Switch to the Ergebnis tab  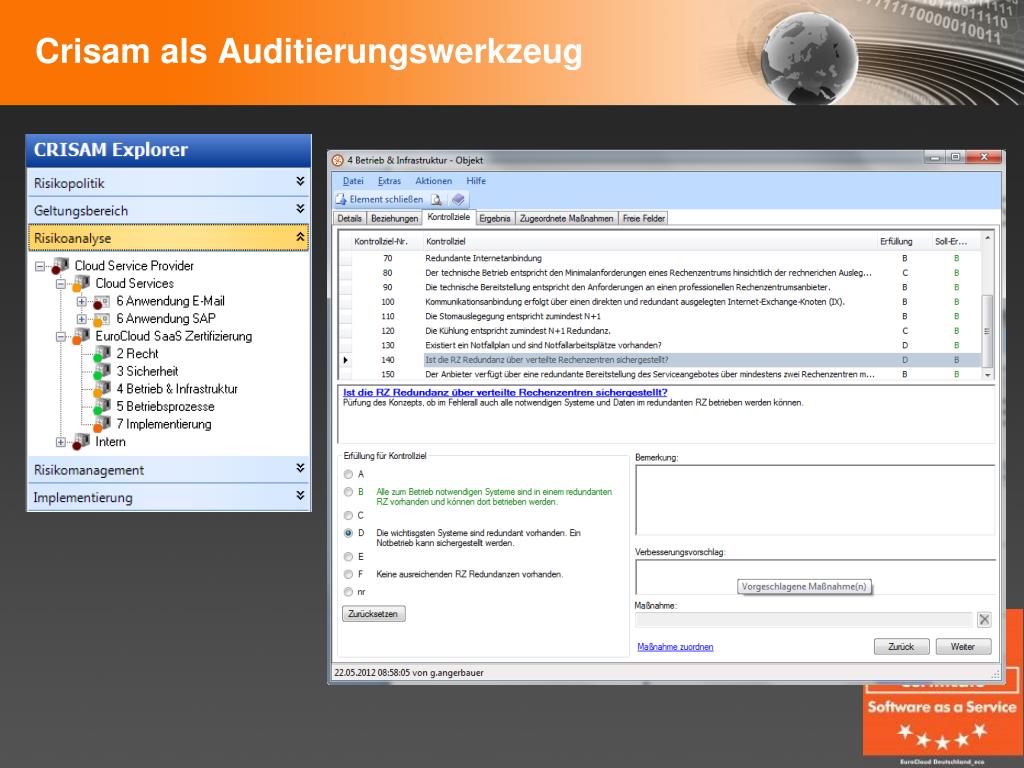point(495,218)
